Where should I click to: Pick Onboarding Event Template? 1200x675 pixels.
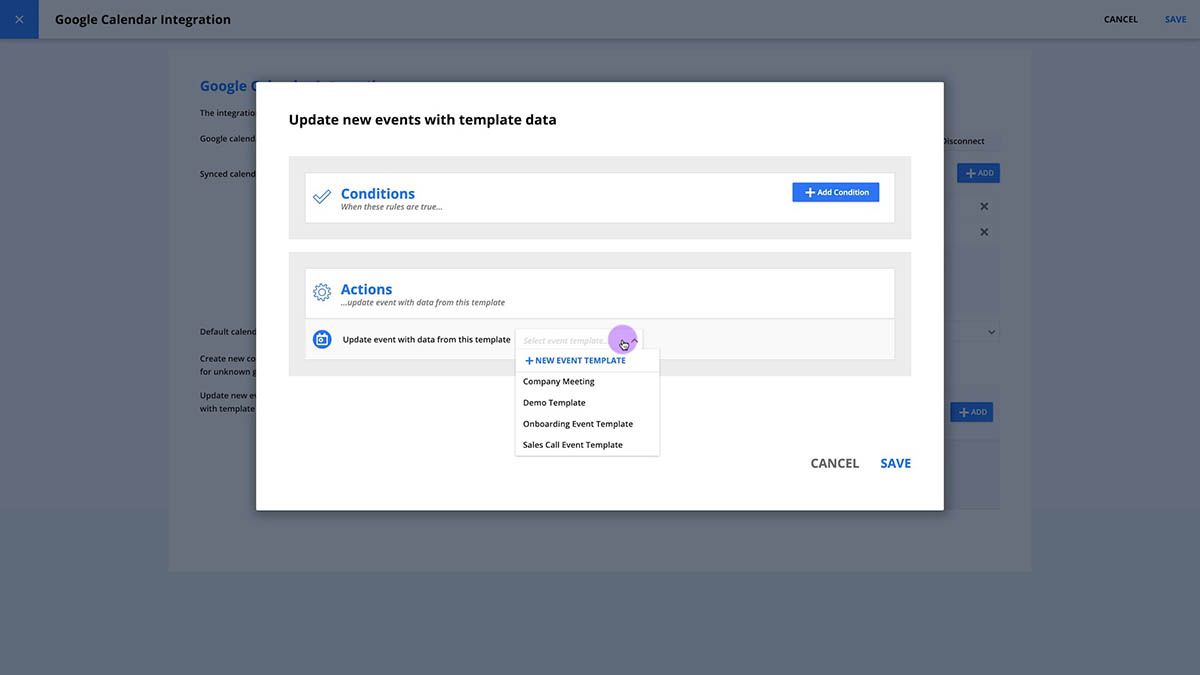[x=587, y=424]
